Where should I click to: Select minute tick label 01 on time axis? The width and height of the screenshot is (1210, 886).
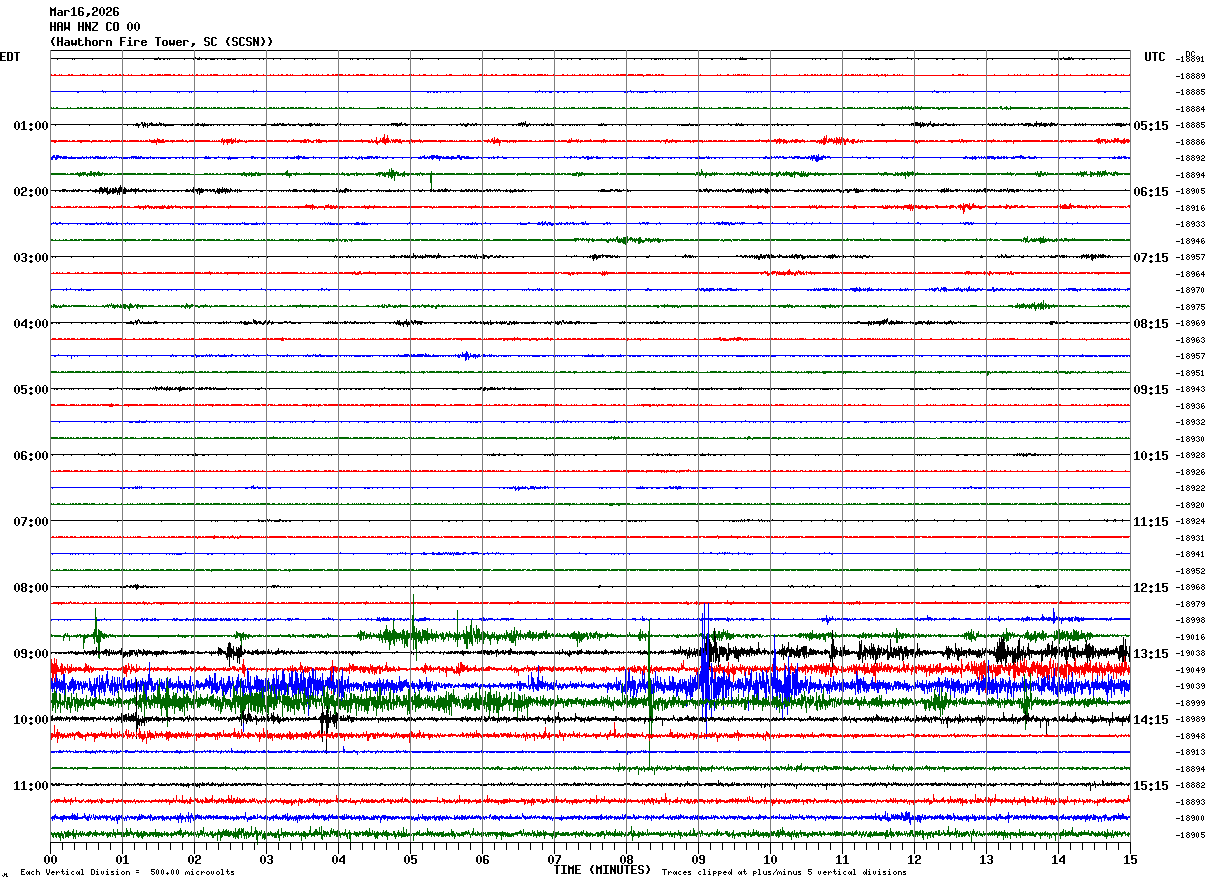coord(122,859)
